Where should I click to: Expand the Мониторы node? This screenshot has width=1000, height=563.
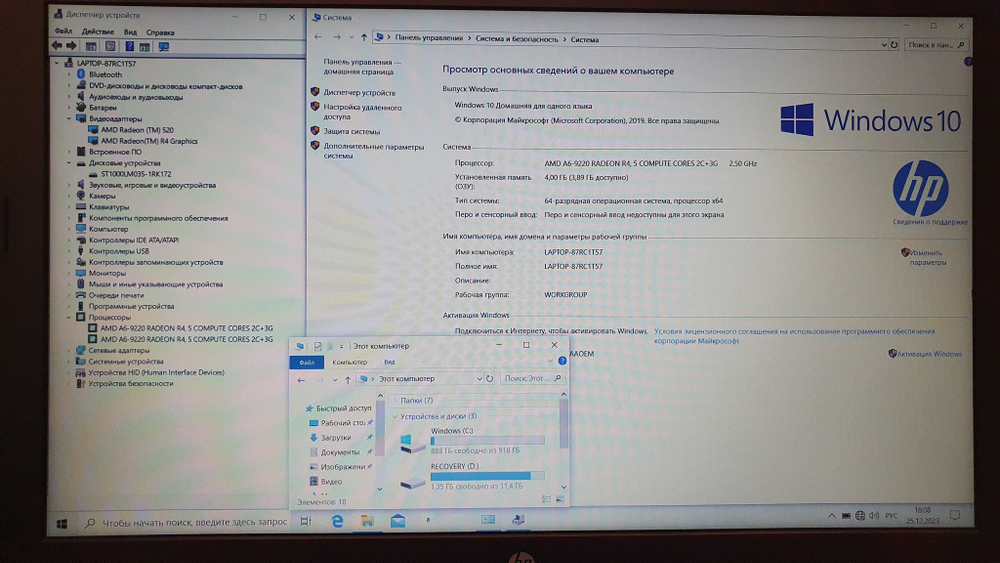click(69, 273)
